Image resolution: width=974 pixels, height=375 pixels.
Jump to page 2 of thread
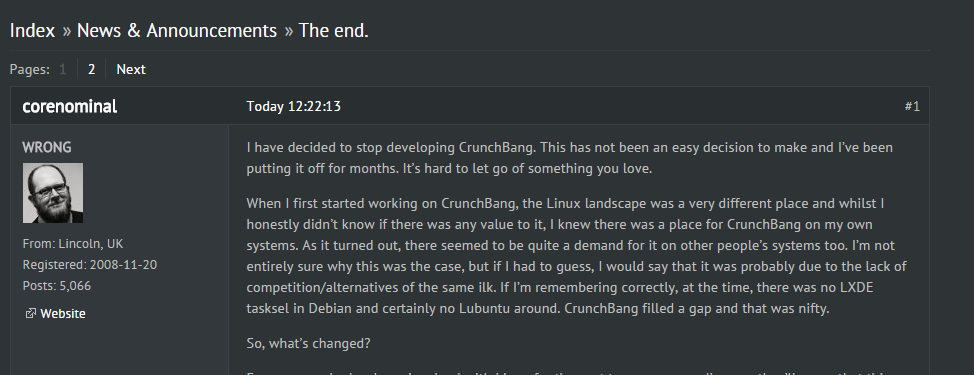[91, 70]
